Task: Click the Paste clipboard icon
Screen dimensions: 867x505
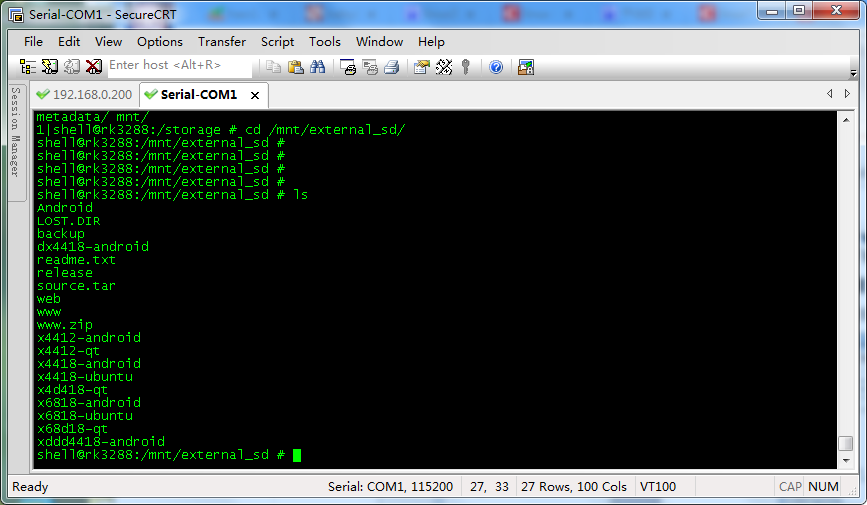Action: click(x=296, y=67)
